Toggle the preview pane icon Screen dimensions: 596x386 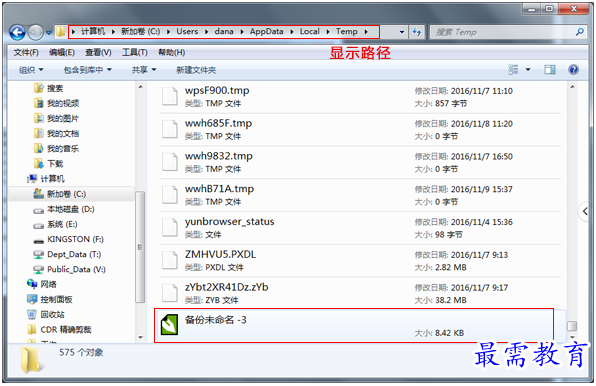(x=550, y=70)
